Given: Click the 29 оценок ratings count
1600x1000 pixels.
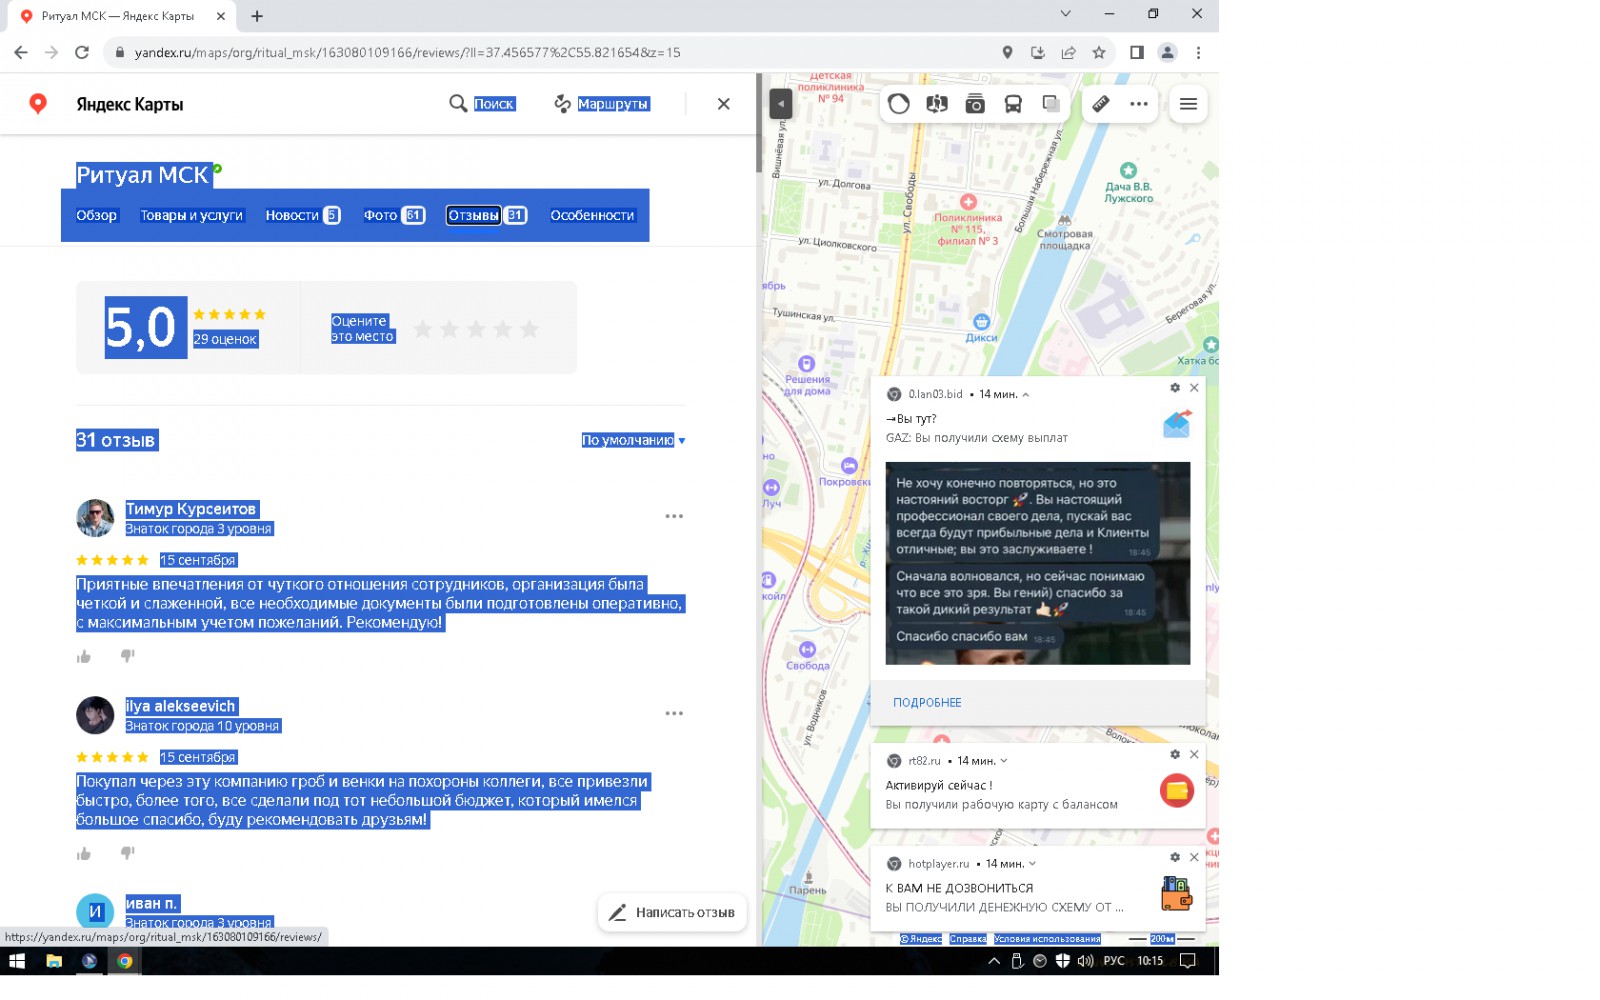Looking at the screenshot, I should 225,339.
